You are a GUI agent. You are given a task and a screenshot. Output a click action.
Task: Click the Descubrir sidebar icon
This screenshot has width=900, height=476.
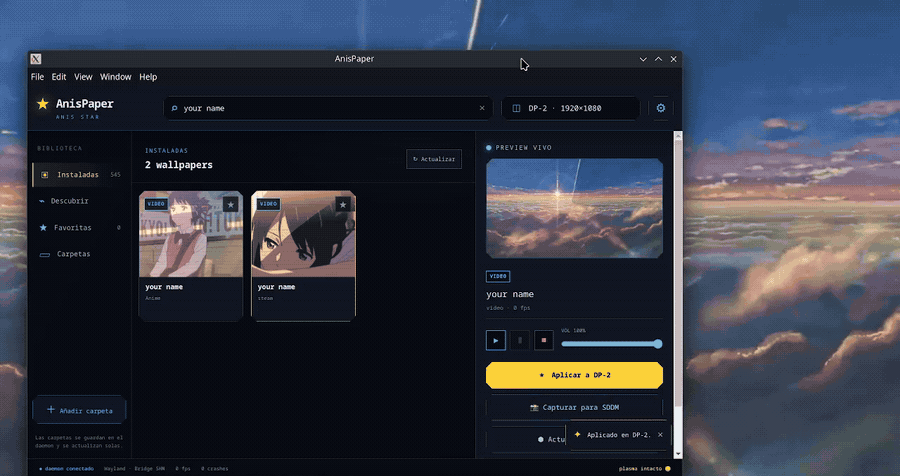pos(41,201)
